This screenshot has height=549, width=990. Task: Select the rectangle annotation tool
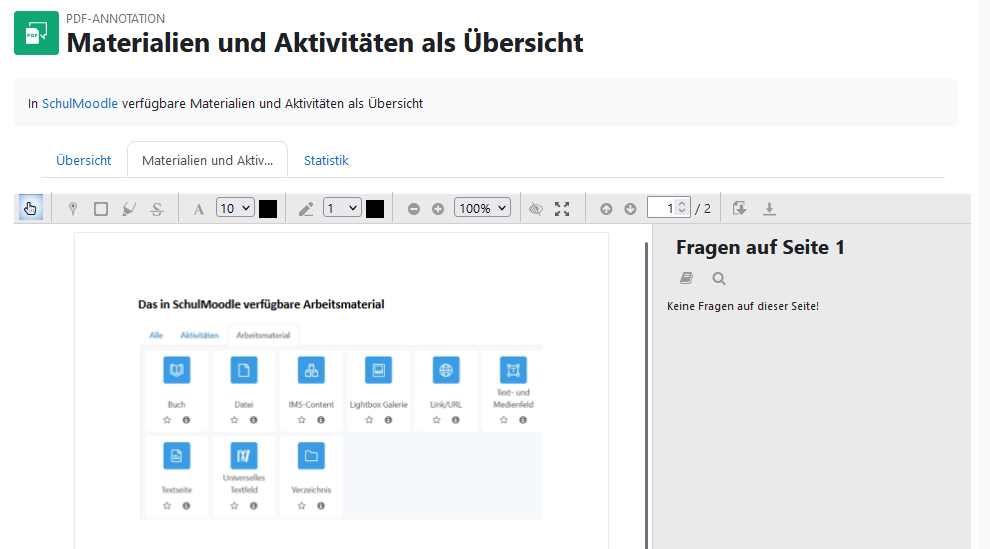(100, 209)
